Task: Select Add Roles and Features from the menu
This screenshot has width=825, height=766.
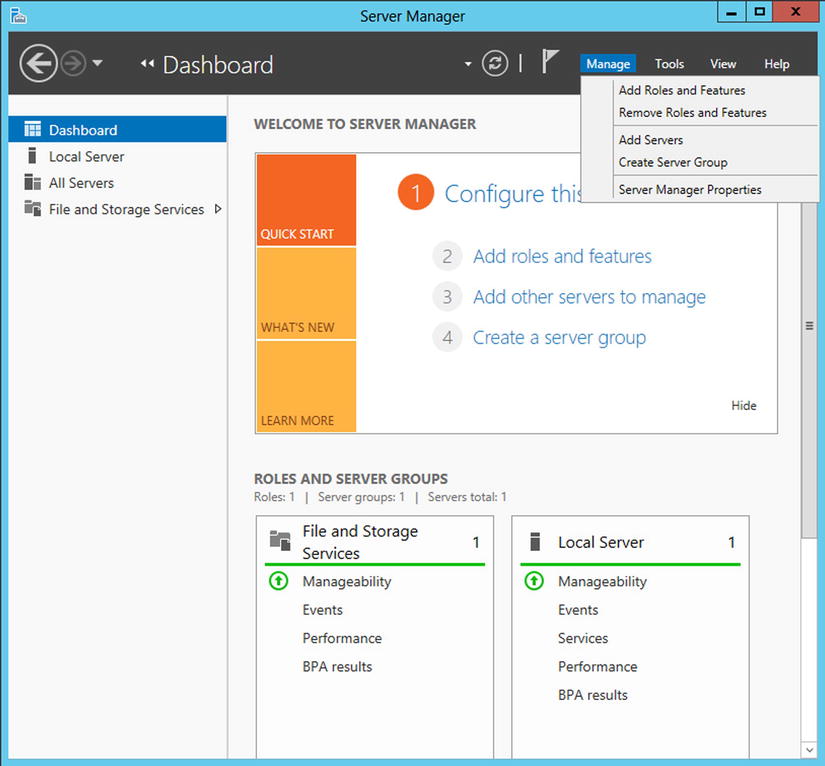Action: tap(682, 90)
